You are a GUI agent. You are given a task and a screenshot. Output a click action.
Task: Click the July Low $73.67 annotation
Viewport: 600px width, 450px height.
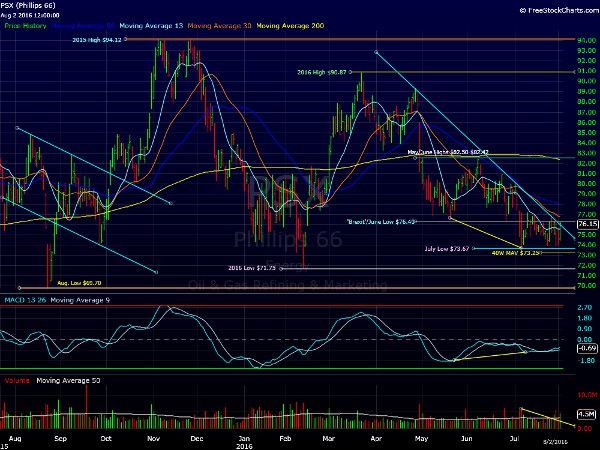tap(447, 249)
